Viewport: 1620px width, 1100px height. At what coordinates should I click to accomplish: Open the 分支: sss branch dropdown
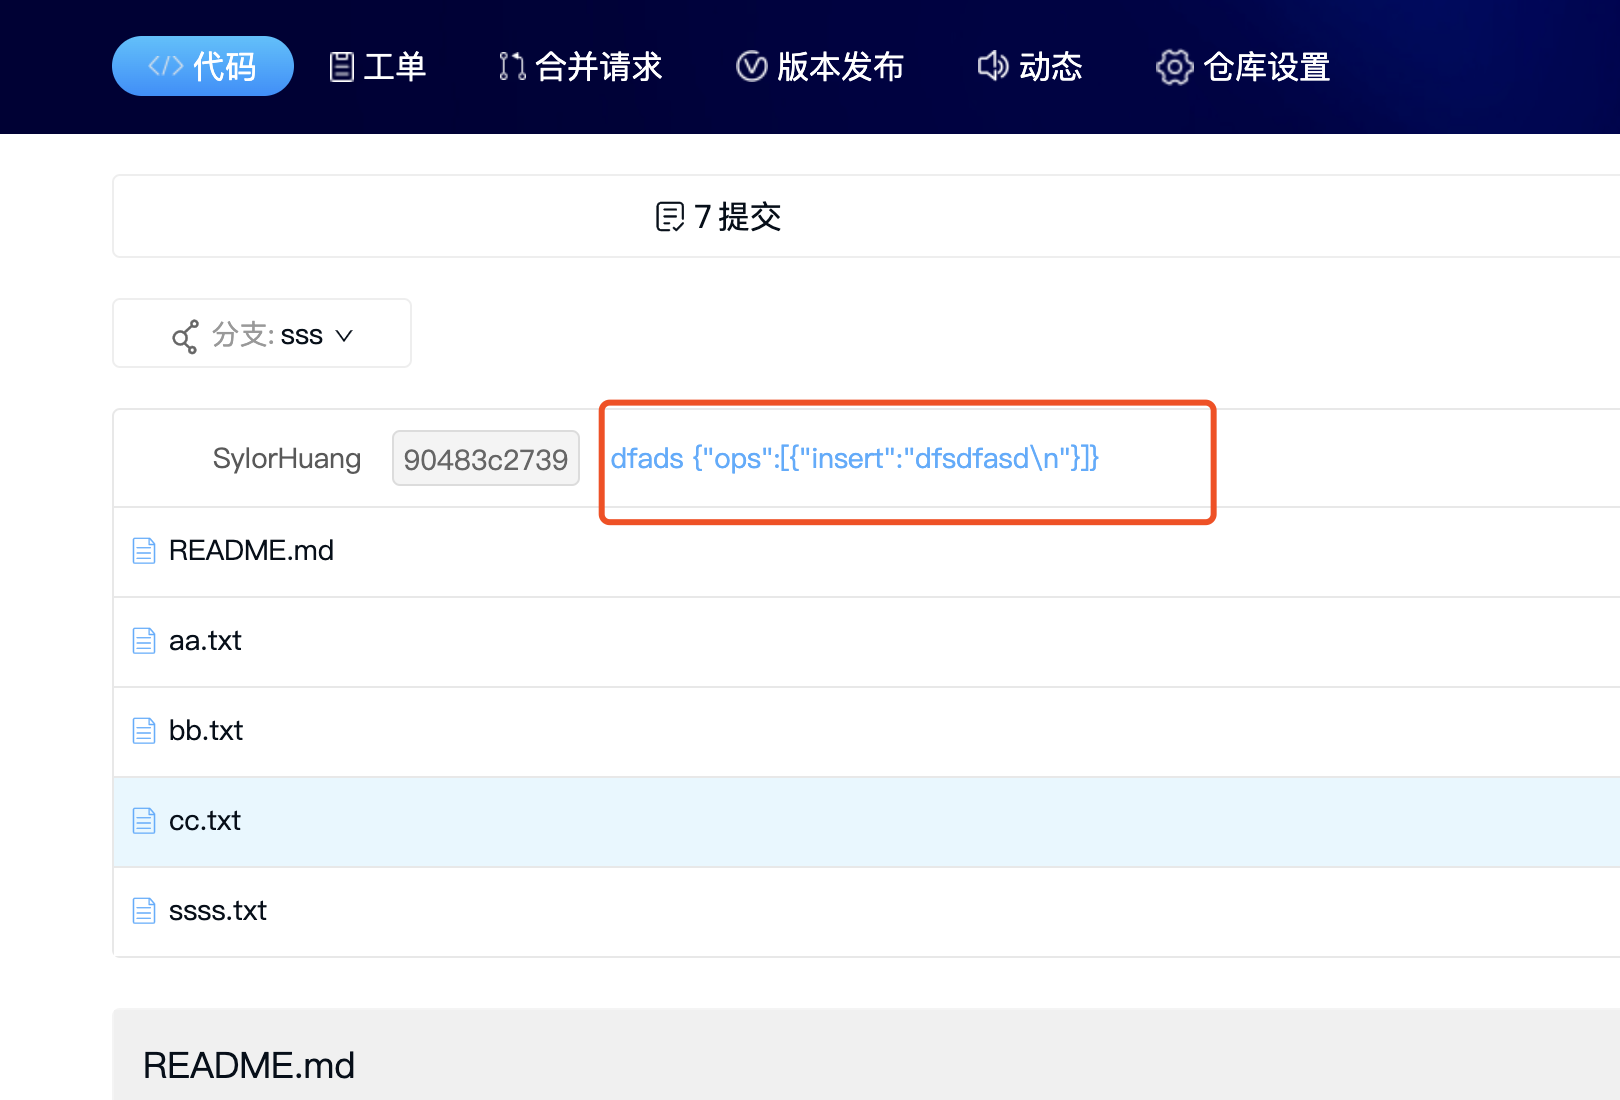click(262, 333)
